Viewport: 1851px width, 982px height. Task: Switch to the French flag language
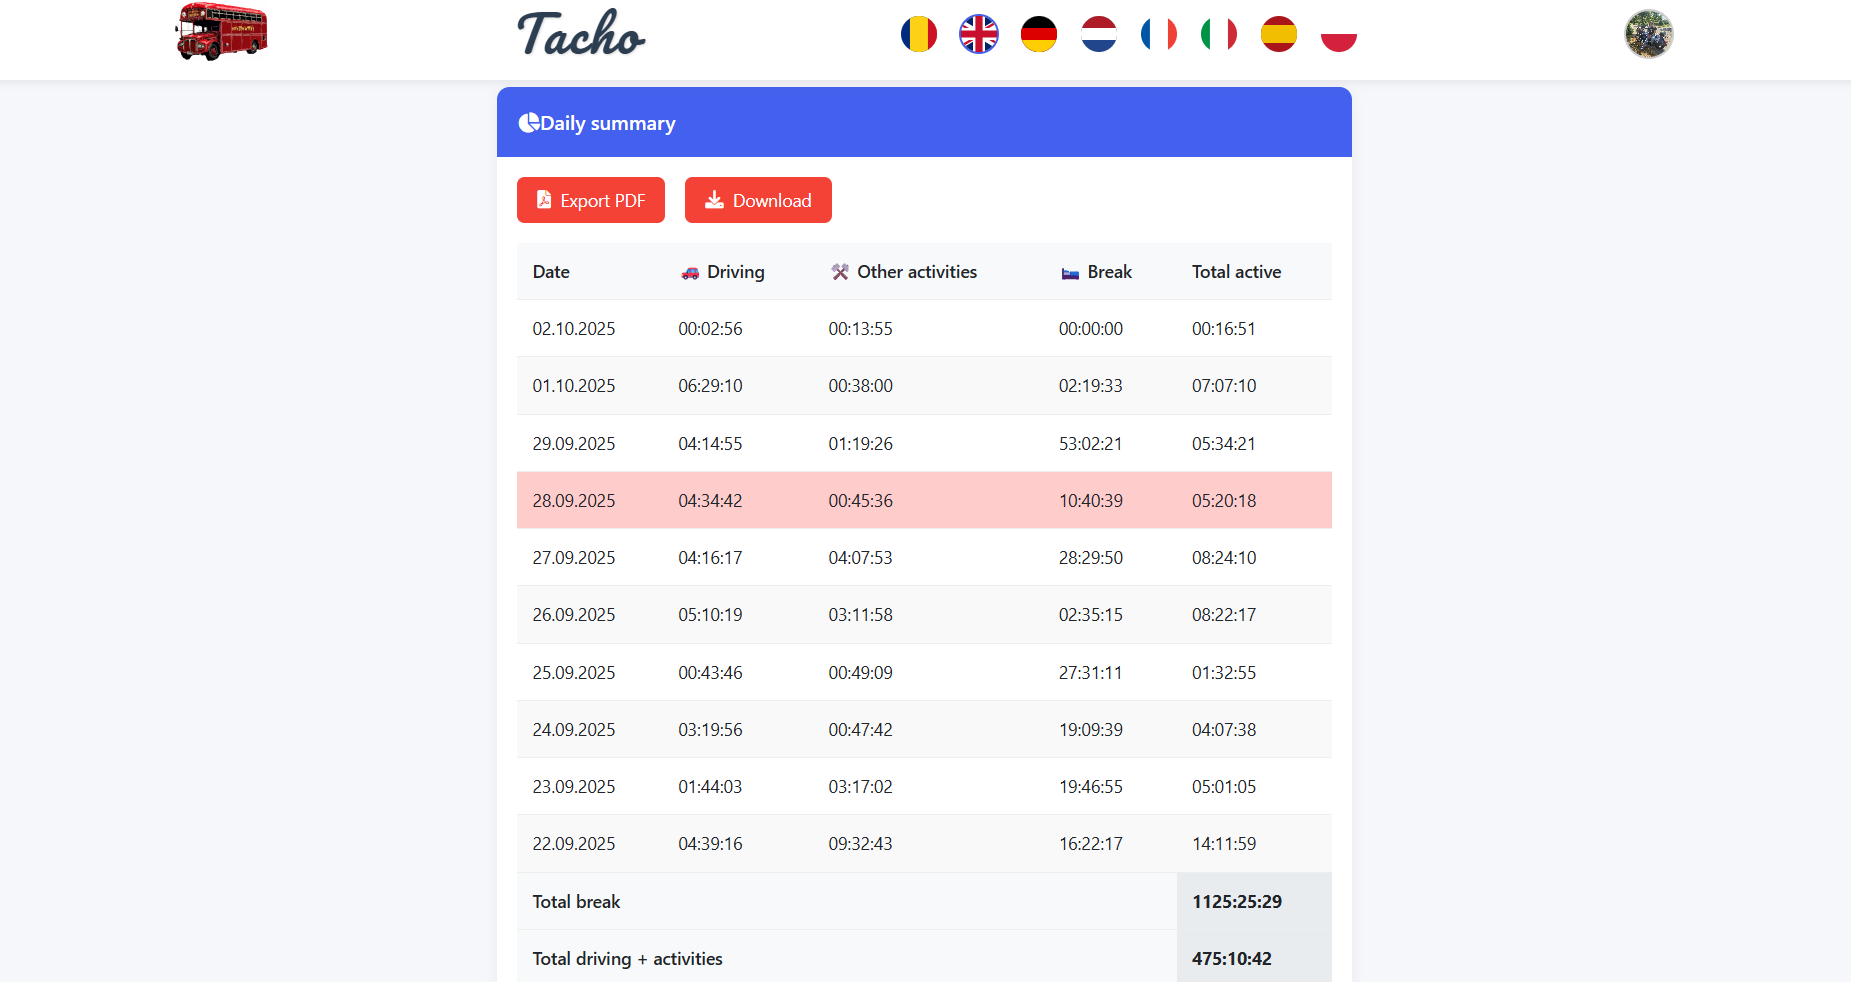(1158, 34)
